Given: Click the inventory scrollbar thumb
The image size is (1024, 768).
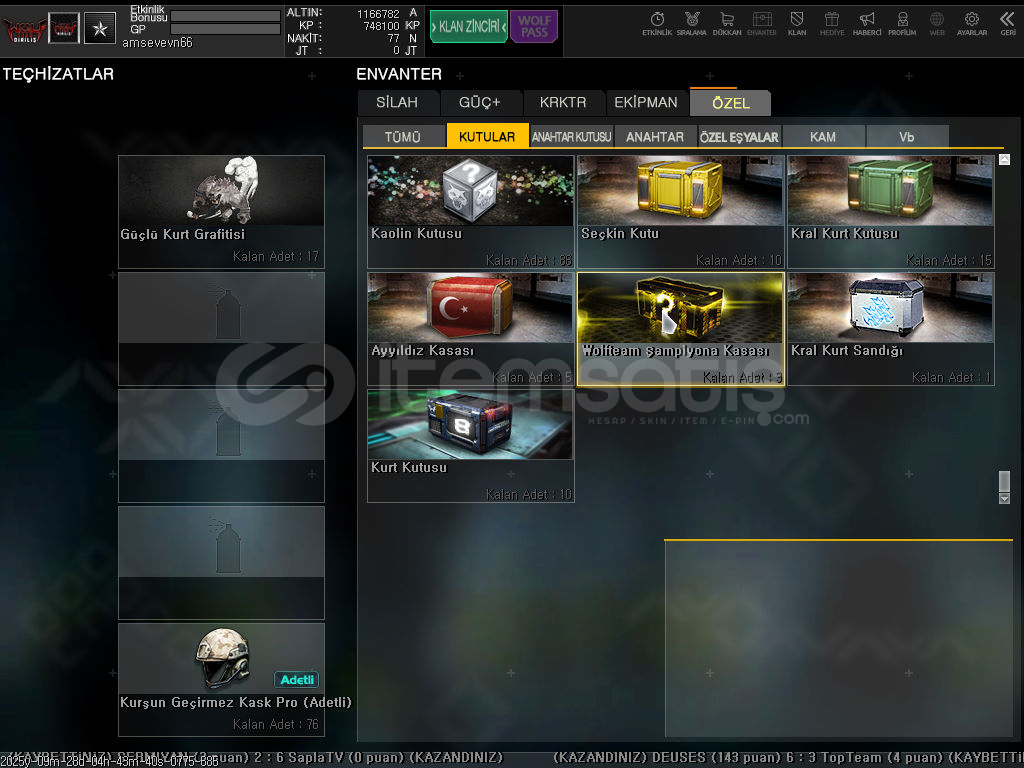Looking at the screenshot, I should [1004, 481].
